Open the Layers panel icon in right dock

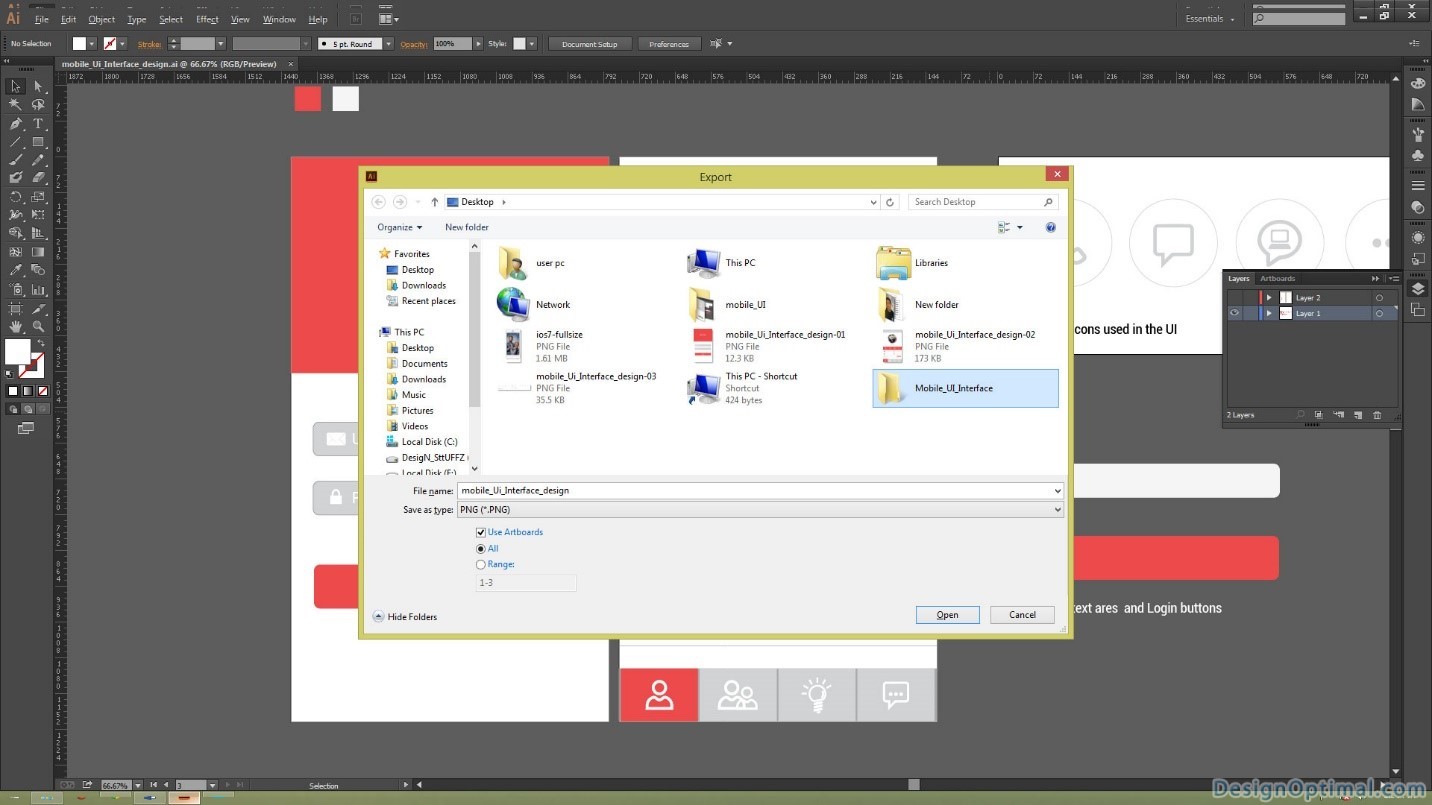tap(1418, 288)
